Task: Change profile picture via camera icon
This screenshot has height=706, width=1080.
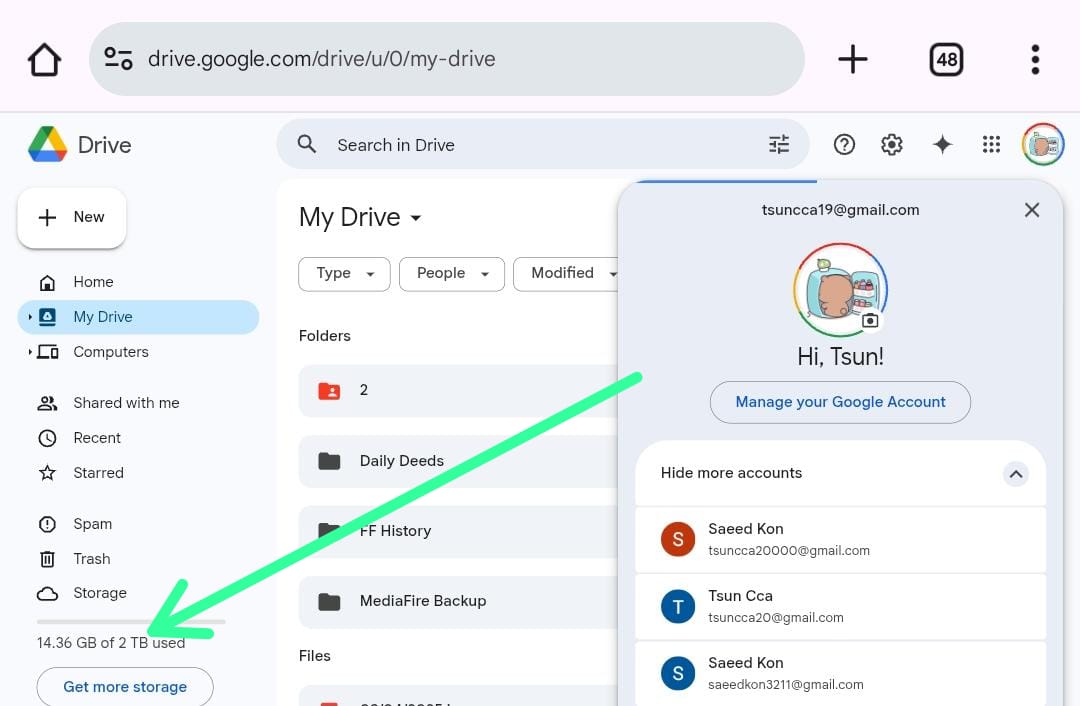Action: click(x=870, y=321)
